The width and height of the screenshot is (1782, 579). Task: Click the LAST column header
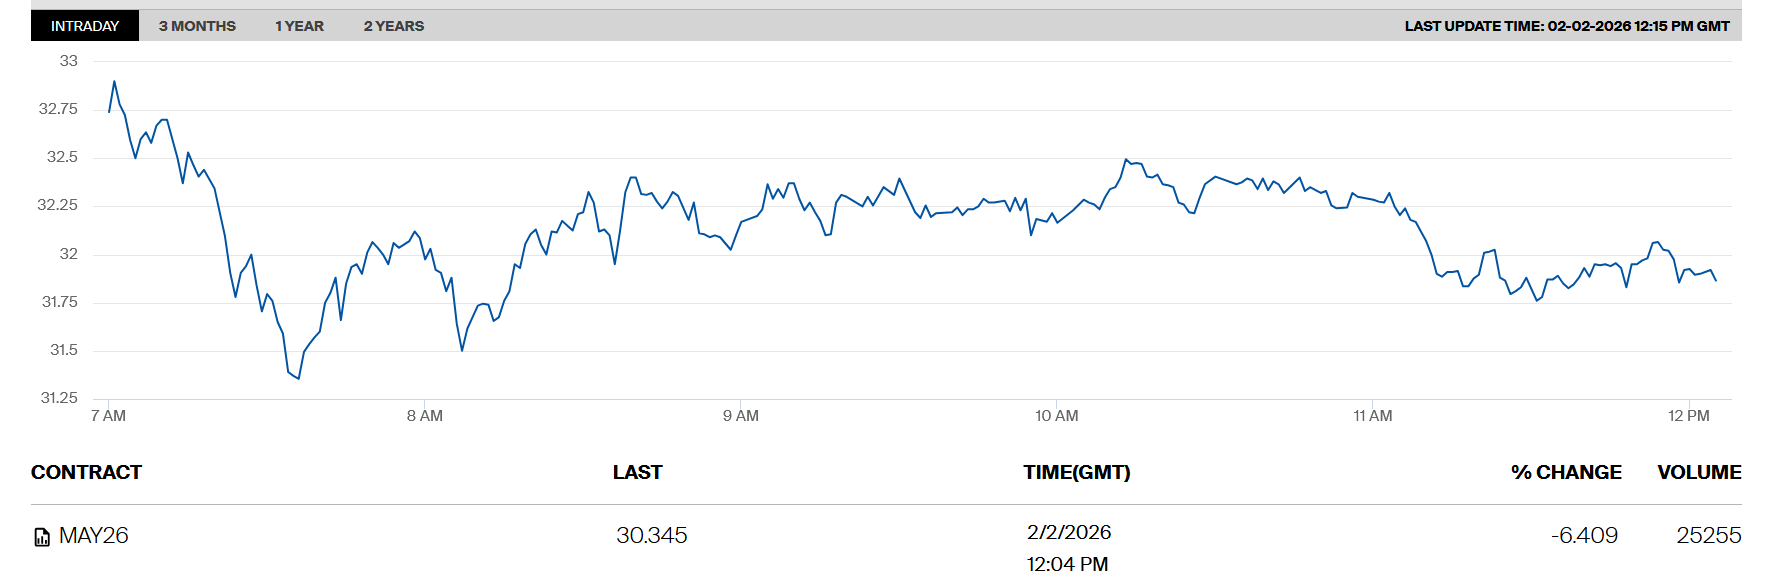[637, 472]
